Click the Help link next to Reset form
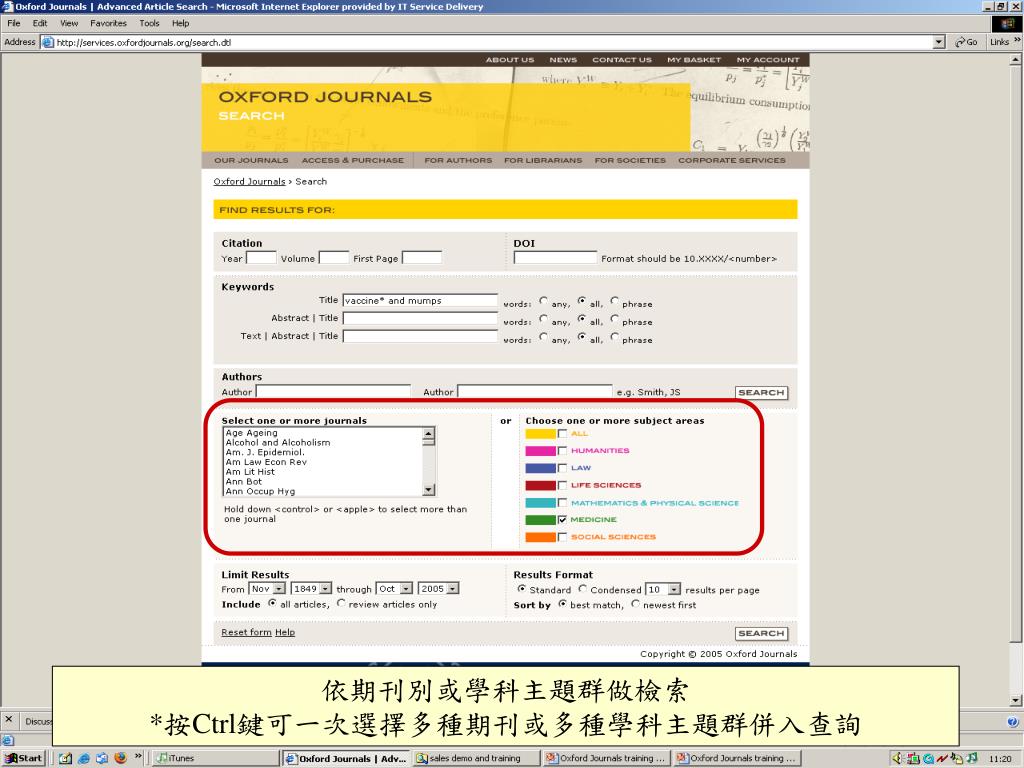 click(x=285, y=632)
